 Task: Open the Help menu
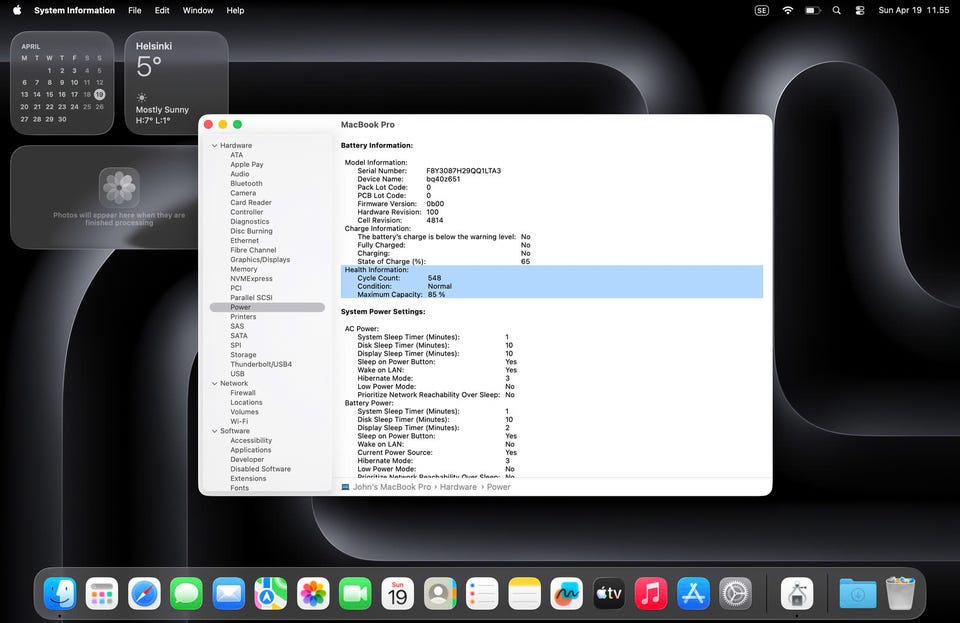[235, 10]
